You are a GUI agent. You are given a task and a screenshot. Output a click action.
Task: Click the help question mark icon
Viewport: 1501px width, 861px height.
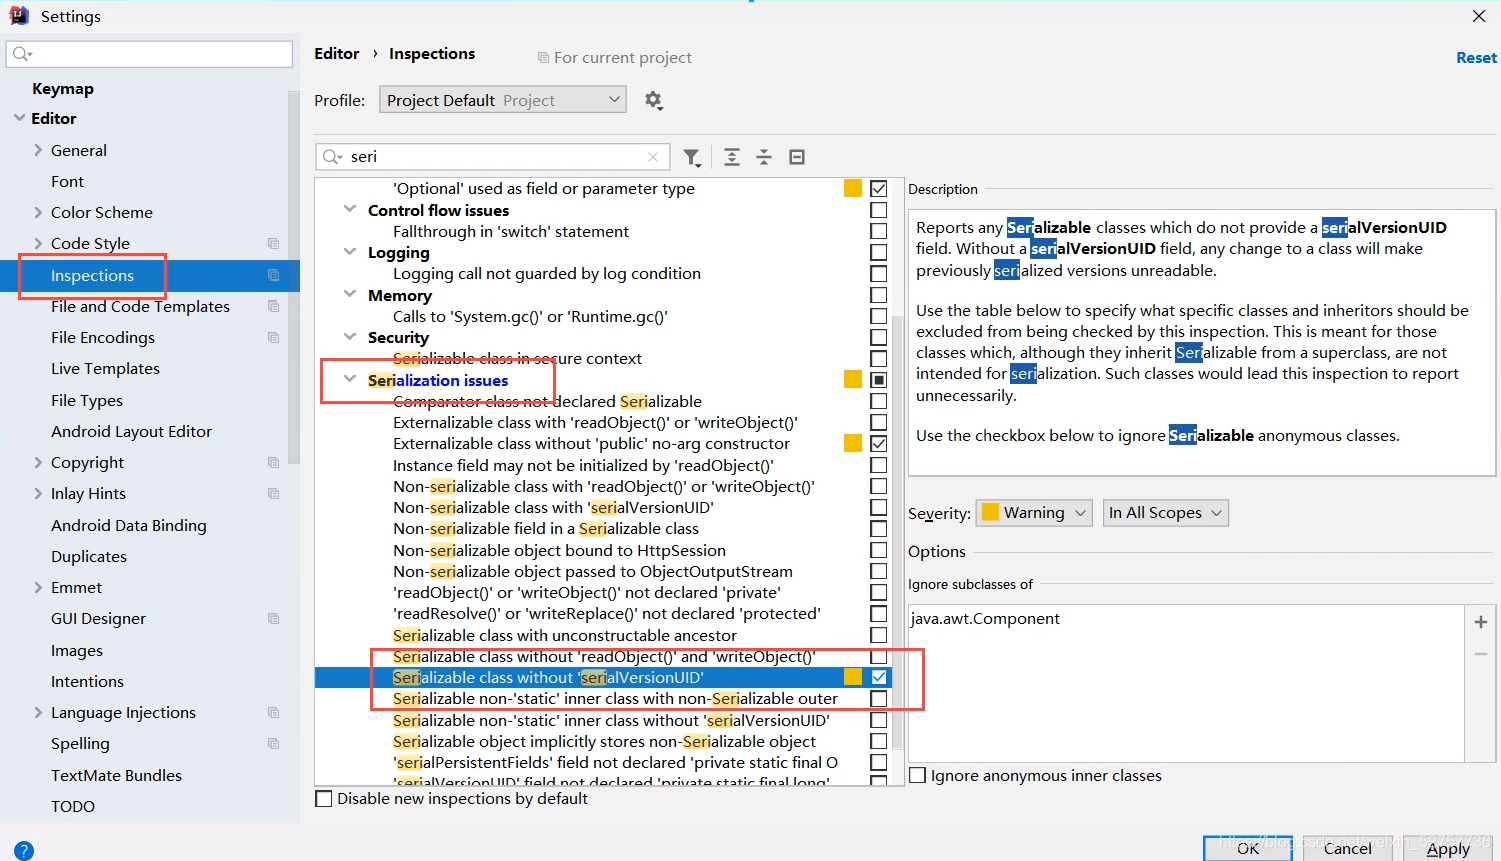[x=24, y=851]
